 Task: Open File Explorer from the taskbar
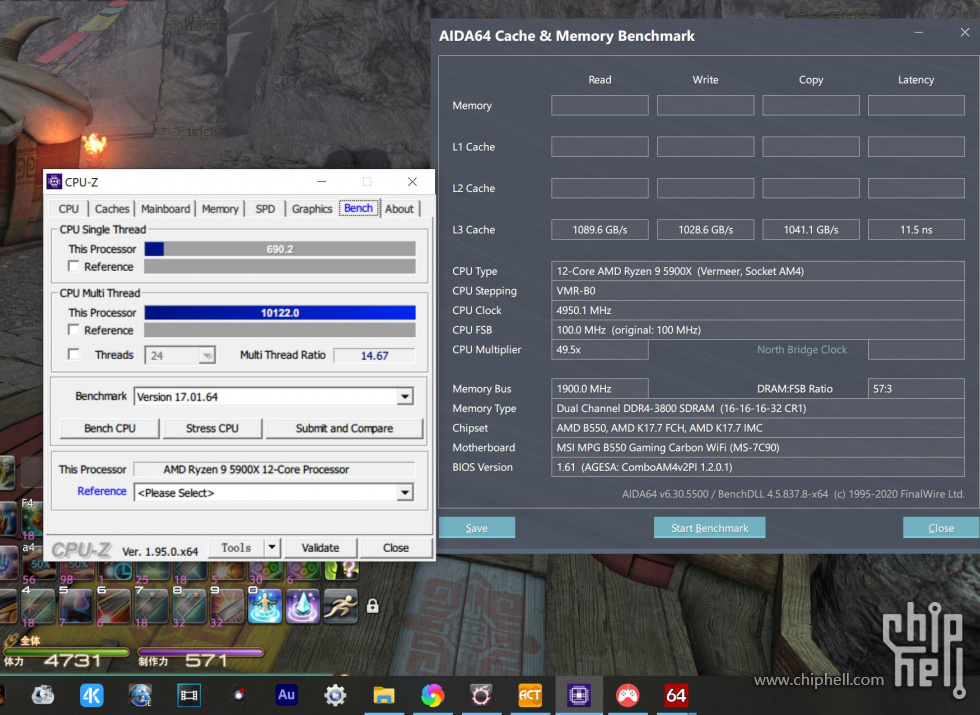tap(384, 695)
